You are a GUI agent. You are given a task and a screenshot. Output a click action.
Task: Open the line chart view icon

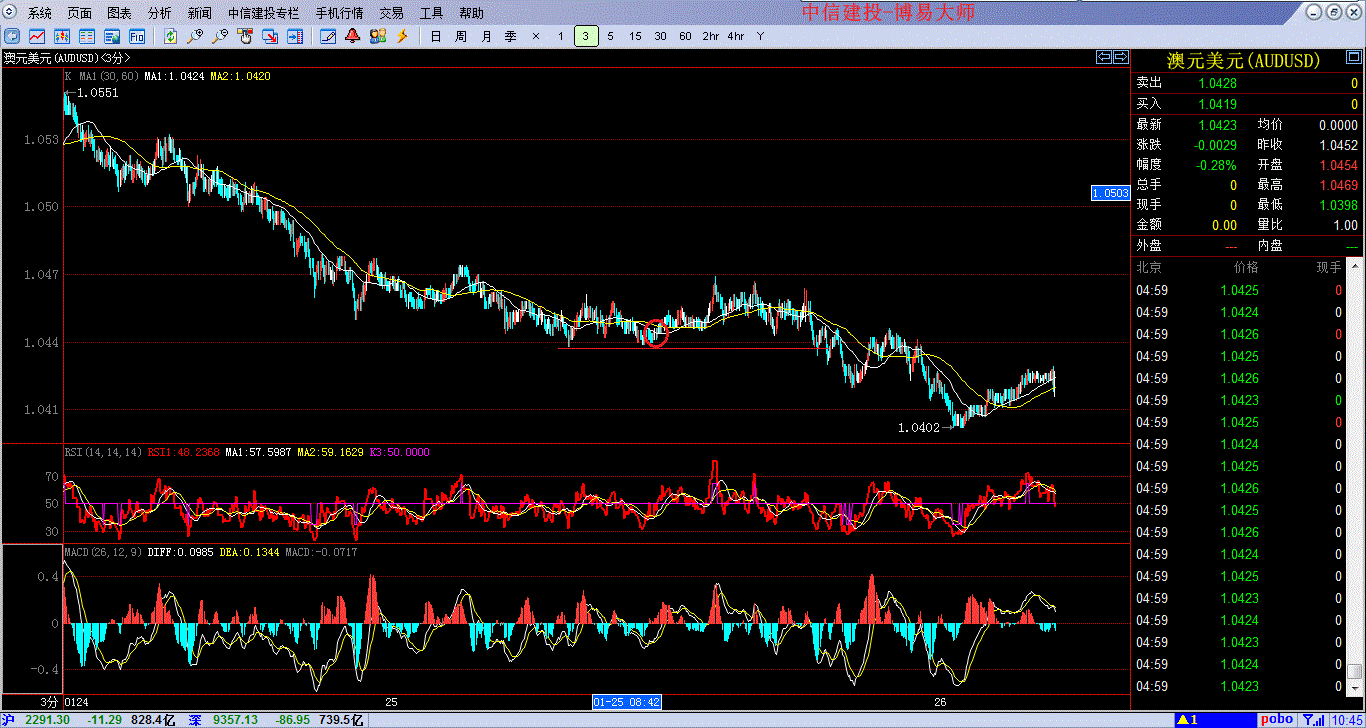click(37, 36)
